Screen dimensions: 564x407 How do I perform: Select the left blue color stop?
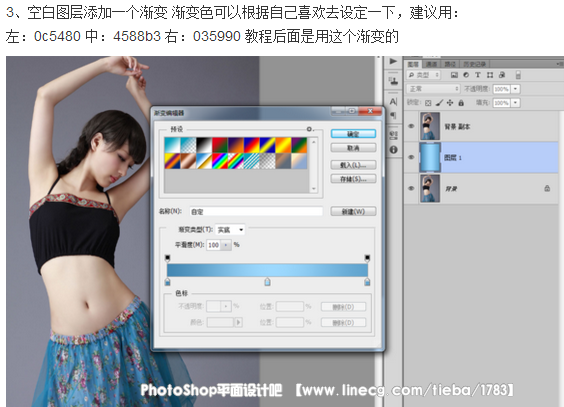168,282
